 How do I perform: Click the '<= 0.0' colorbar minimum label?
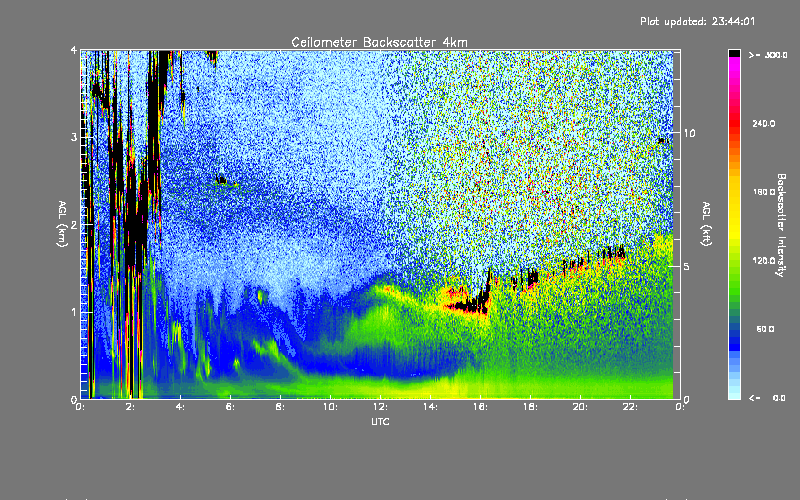pyautogui.click(x=767, y=398)
